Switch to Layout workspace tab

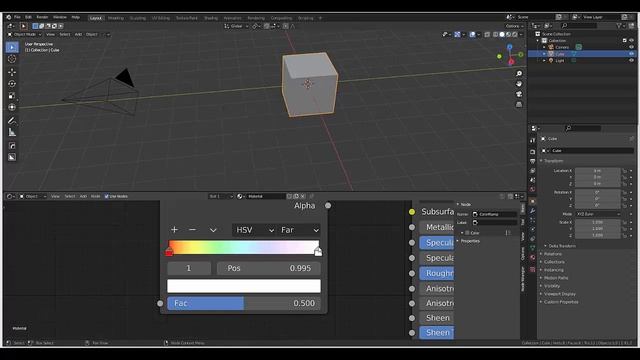(x=96, y=18)
